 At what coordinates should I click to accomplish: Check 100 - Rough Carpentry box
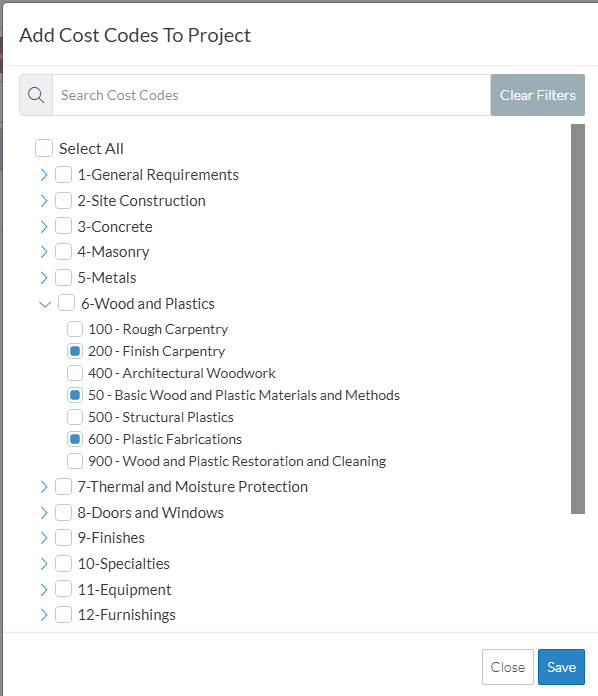click(75, 329)
